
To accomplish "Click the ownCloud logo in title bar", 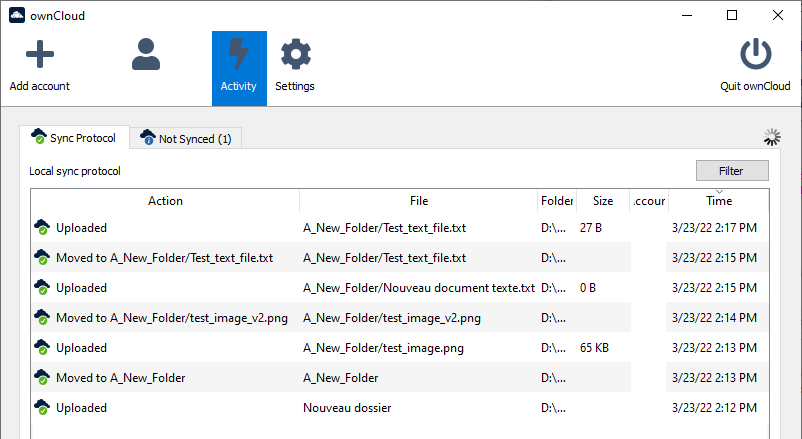I will point(17,15).
